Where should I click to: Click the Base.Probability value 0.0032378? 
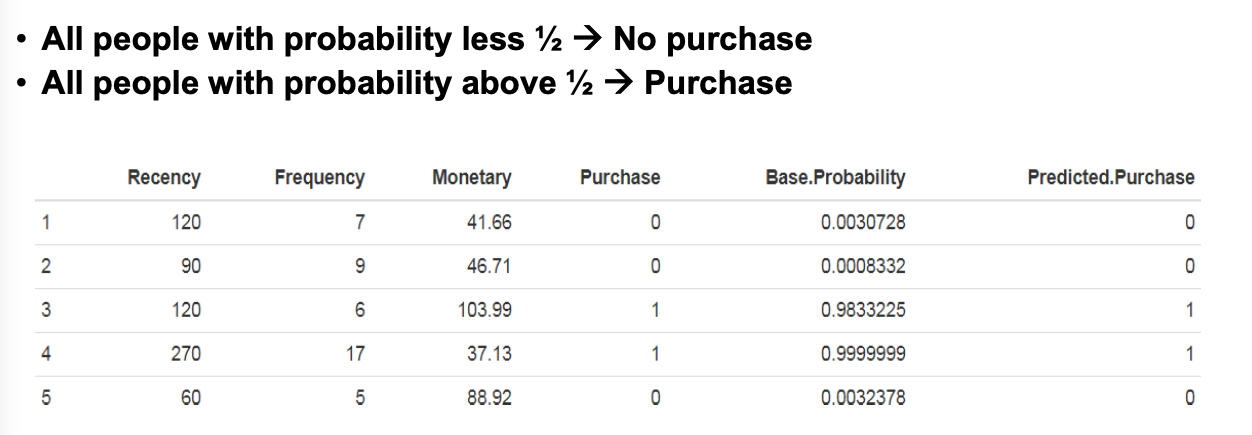863,398
